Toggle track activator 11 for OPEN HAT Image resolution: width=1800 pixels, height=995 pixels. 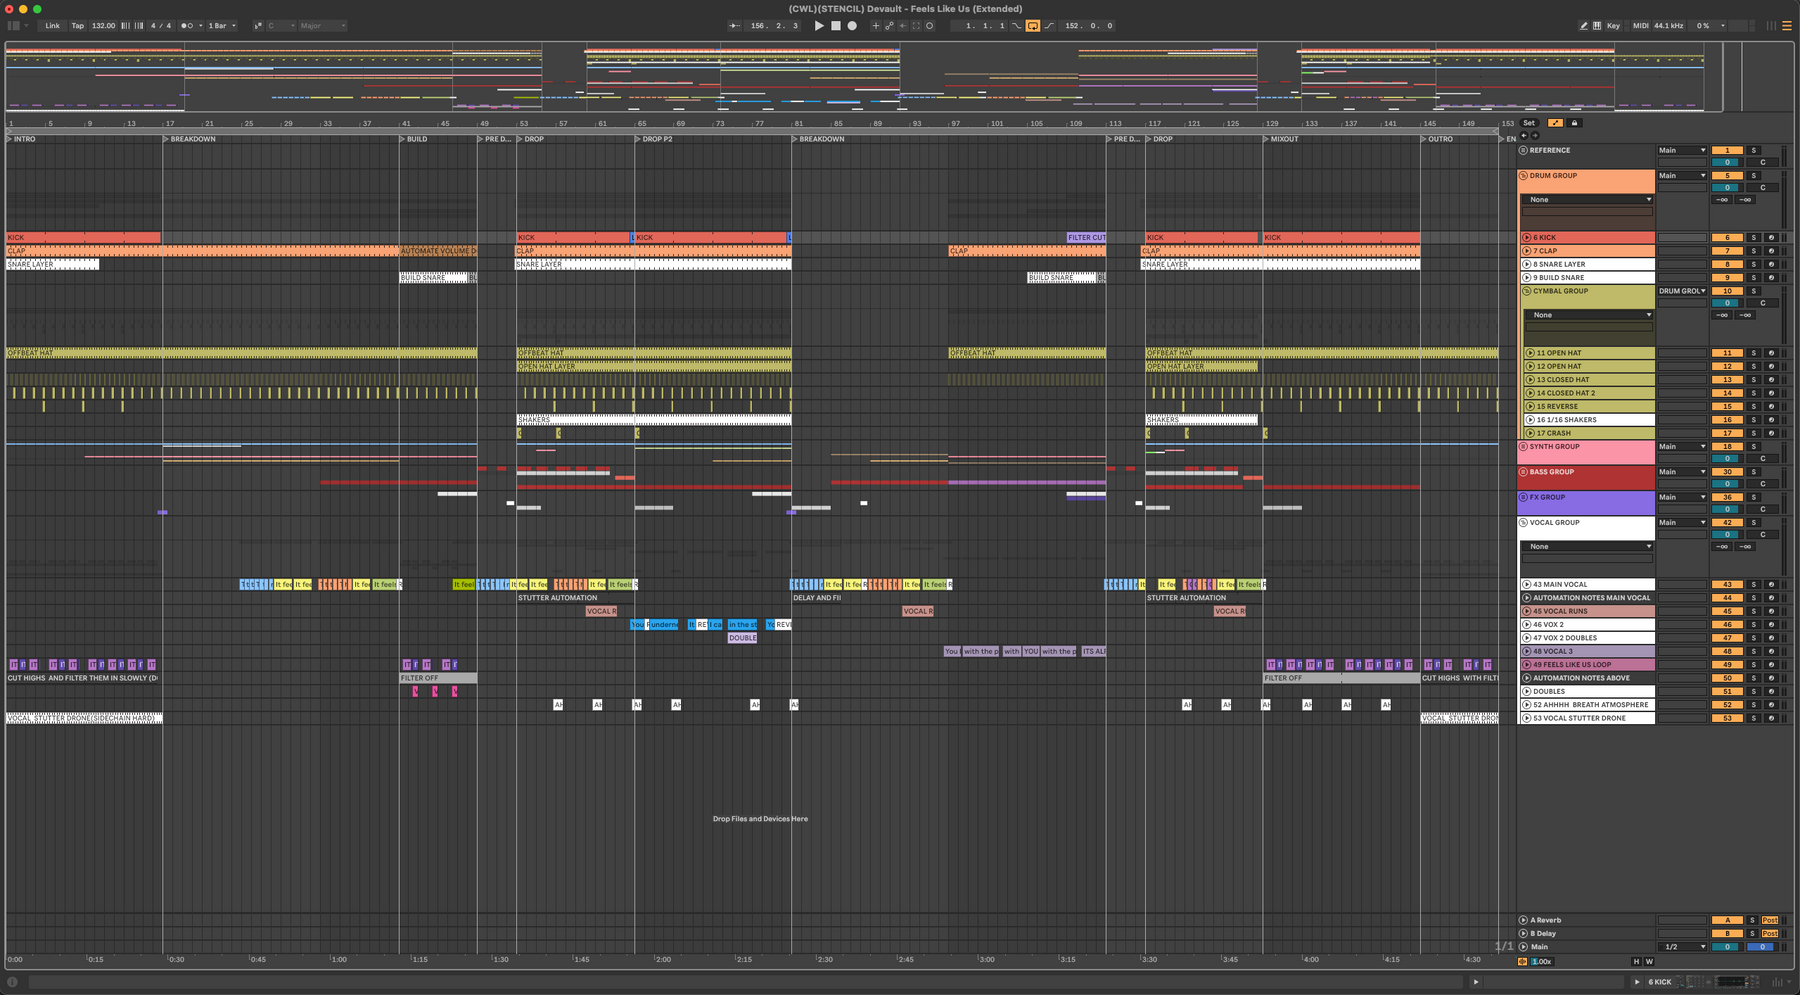click(x=1727, y=353)
